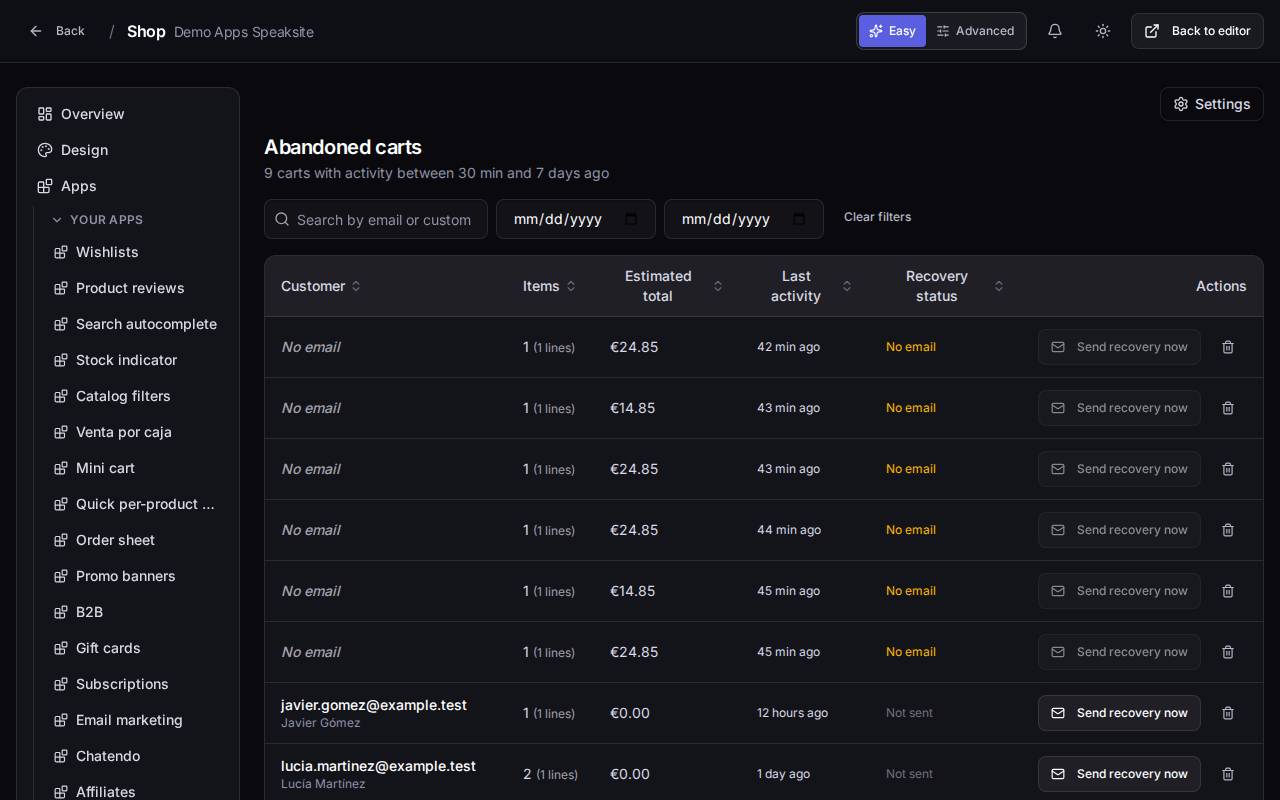The image size is (1280, 800).
Task: Click the second (end) date filter field
Action: 744,219
